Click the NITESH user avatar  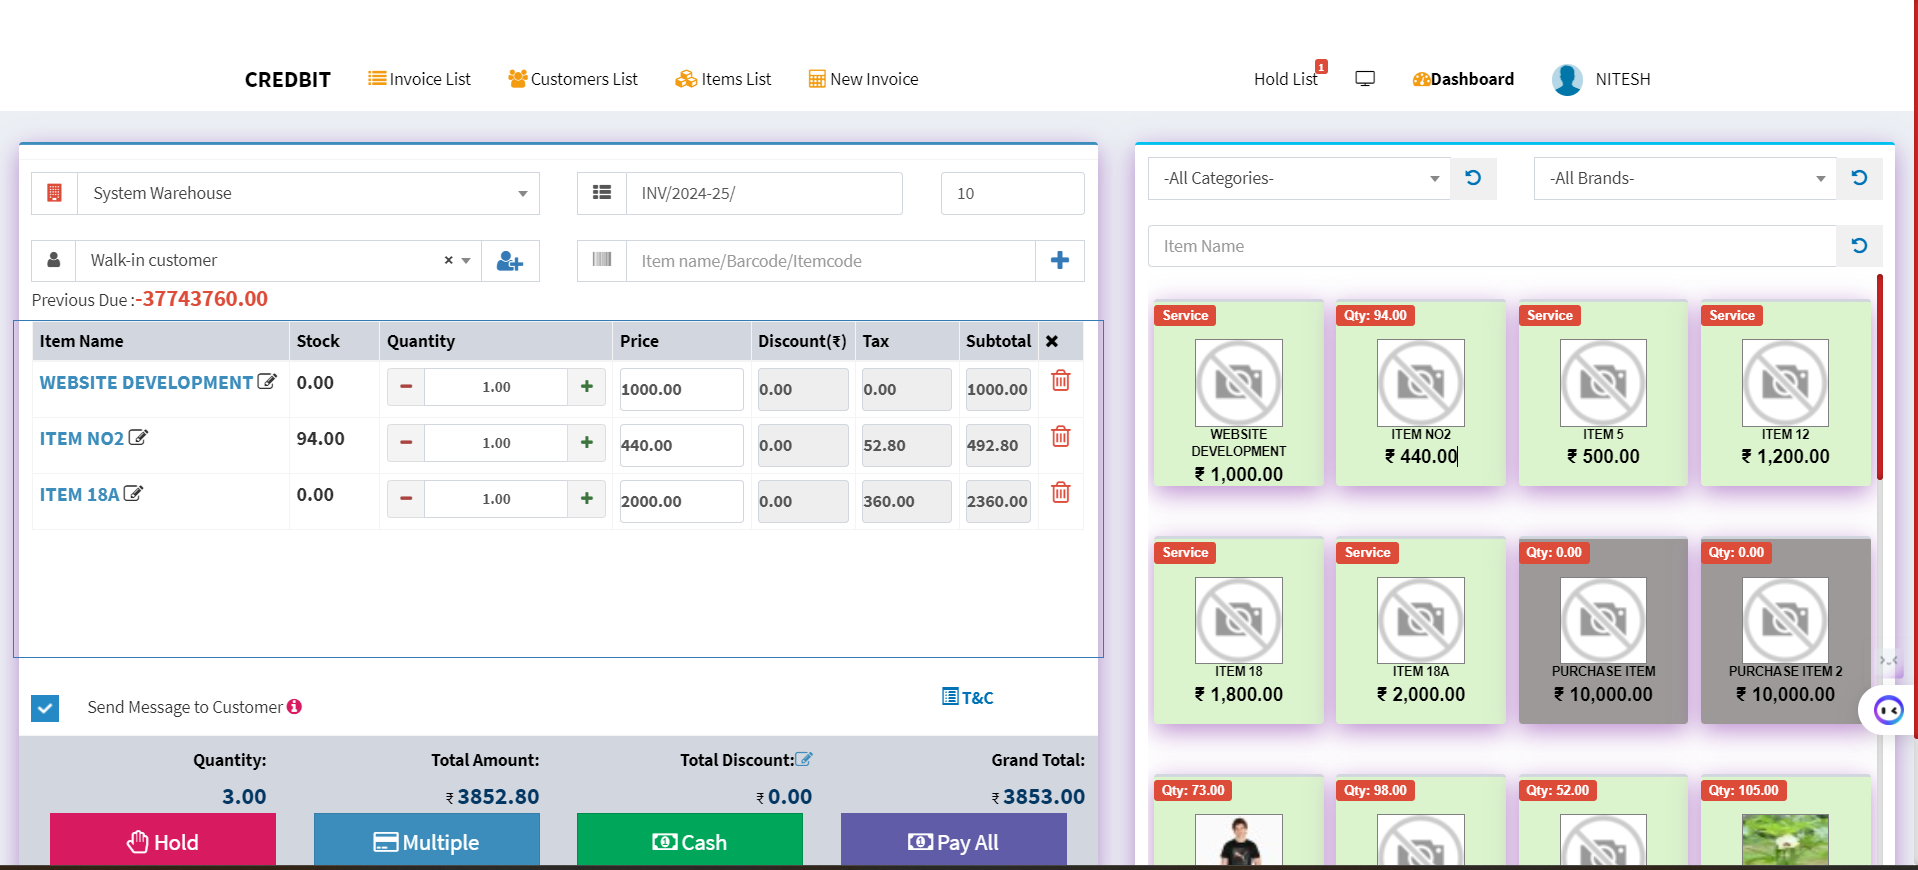coord(1567,79)
